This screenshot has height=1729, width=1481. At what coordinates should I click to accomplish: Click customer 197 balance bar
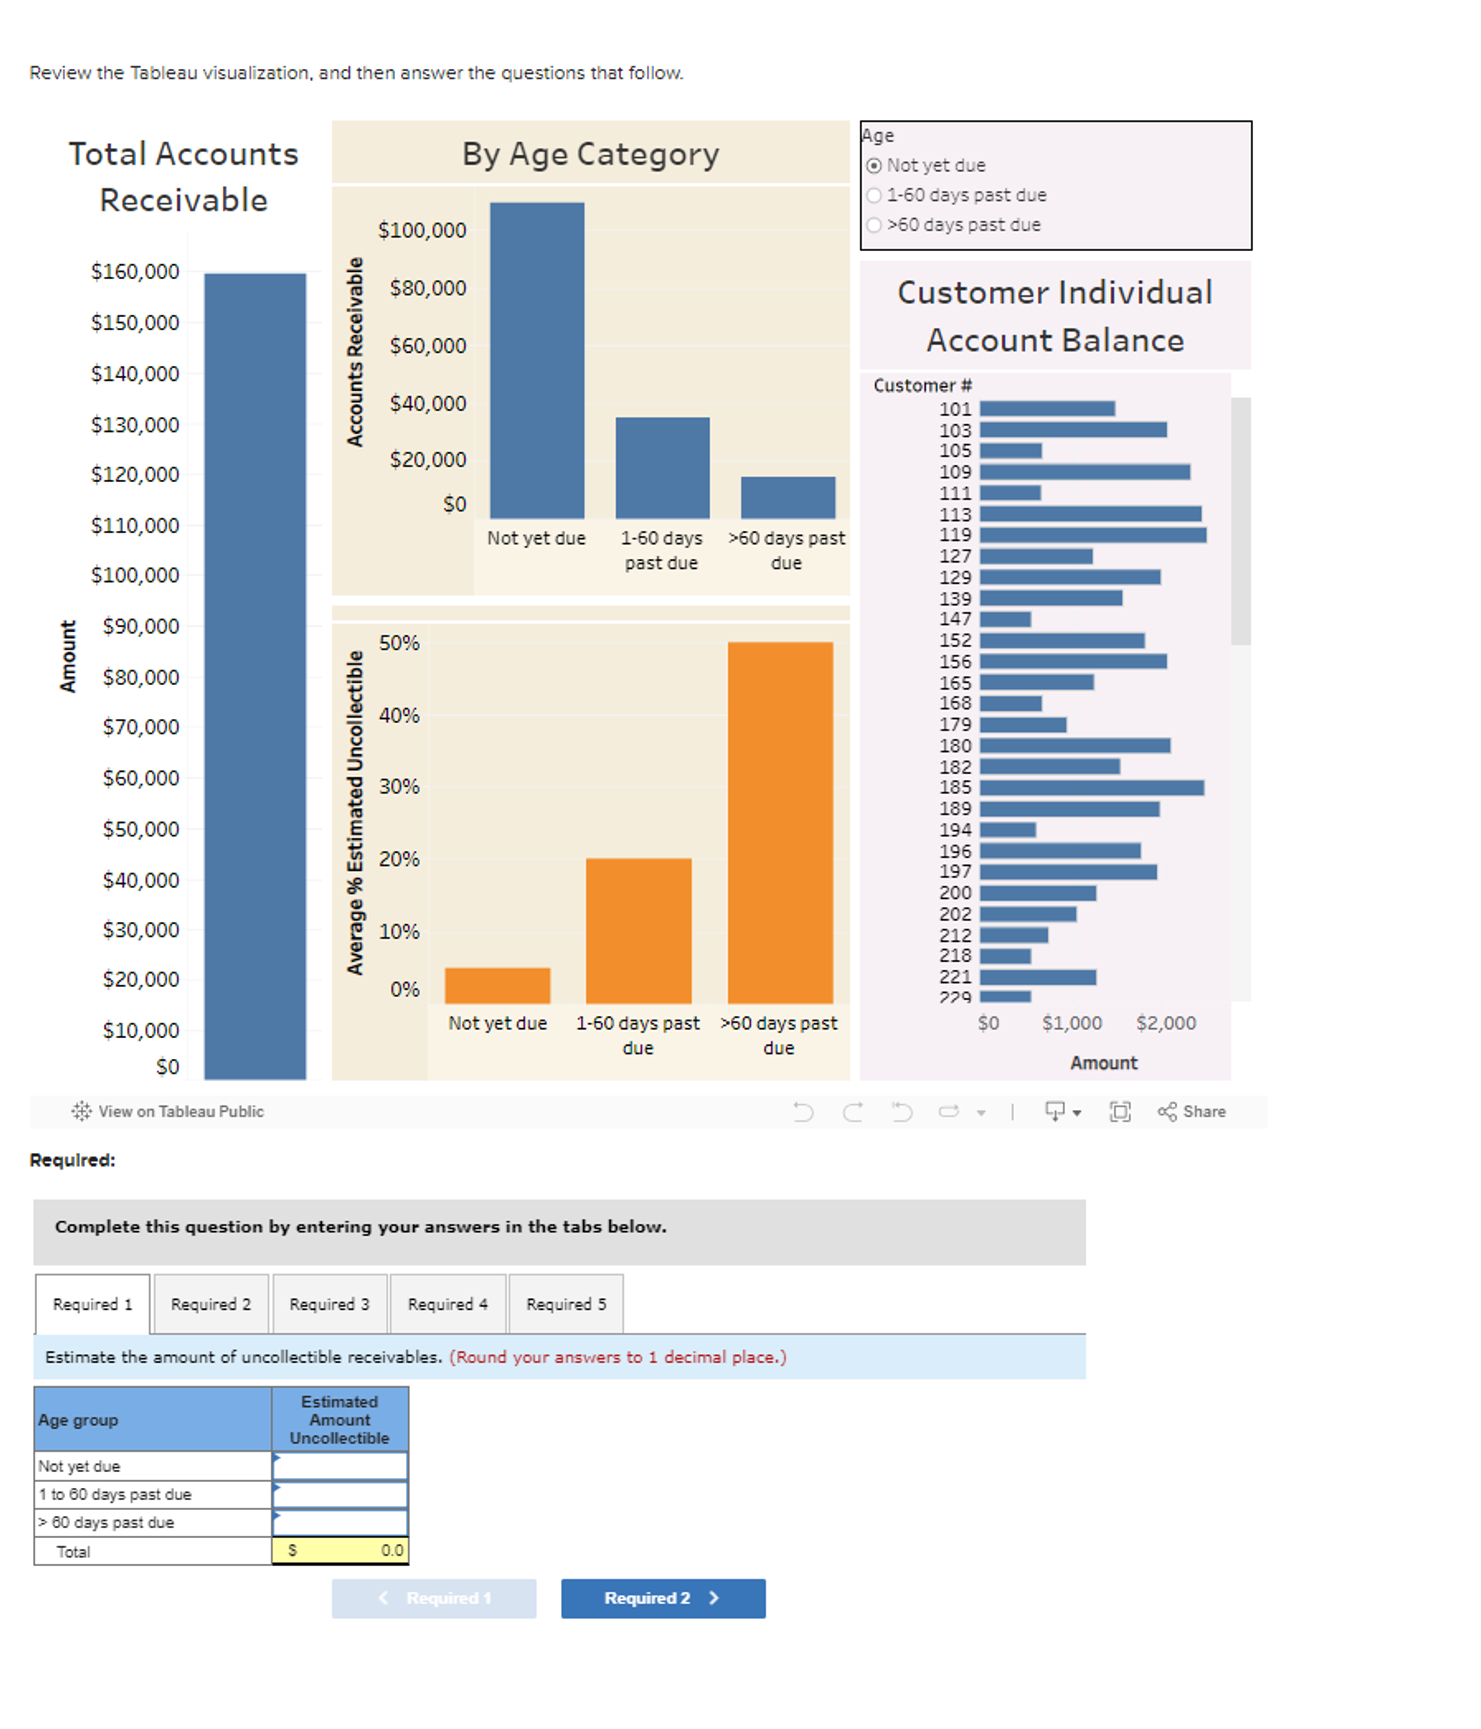[x=1068, y=872]
